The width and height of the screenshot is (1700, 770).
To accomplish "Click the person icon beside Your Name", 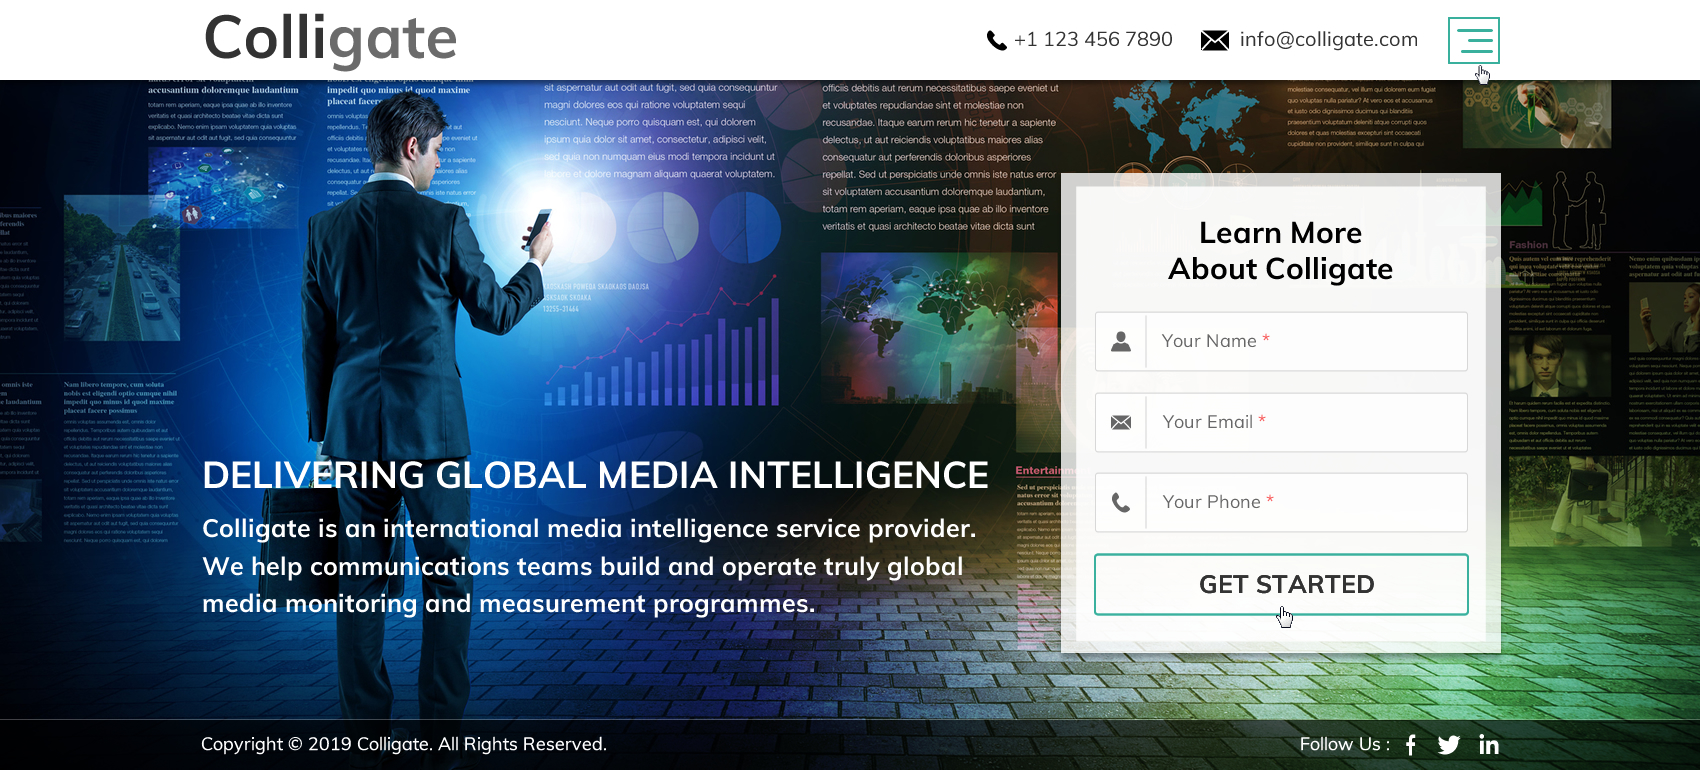I will (1121, 341).
